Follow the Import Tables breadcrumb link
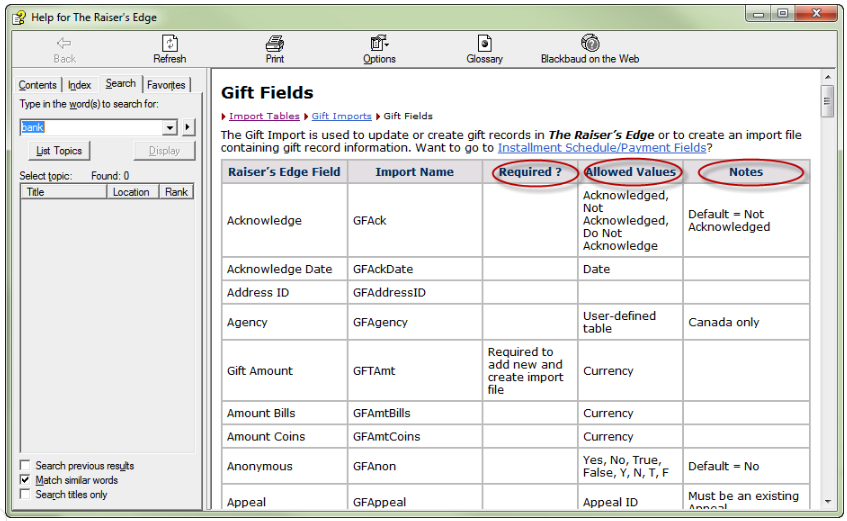Screen dimensions: 847x521 click(x=264, y=116)
